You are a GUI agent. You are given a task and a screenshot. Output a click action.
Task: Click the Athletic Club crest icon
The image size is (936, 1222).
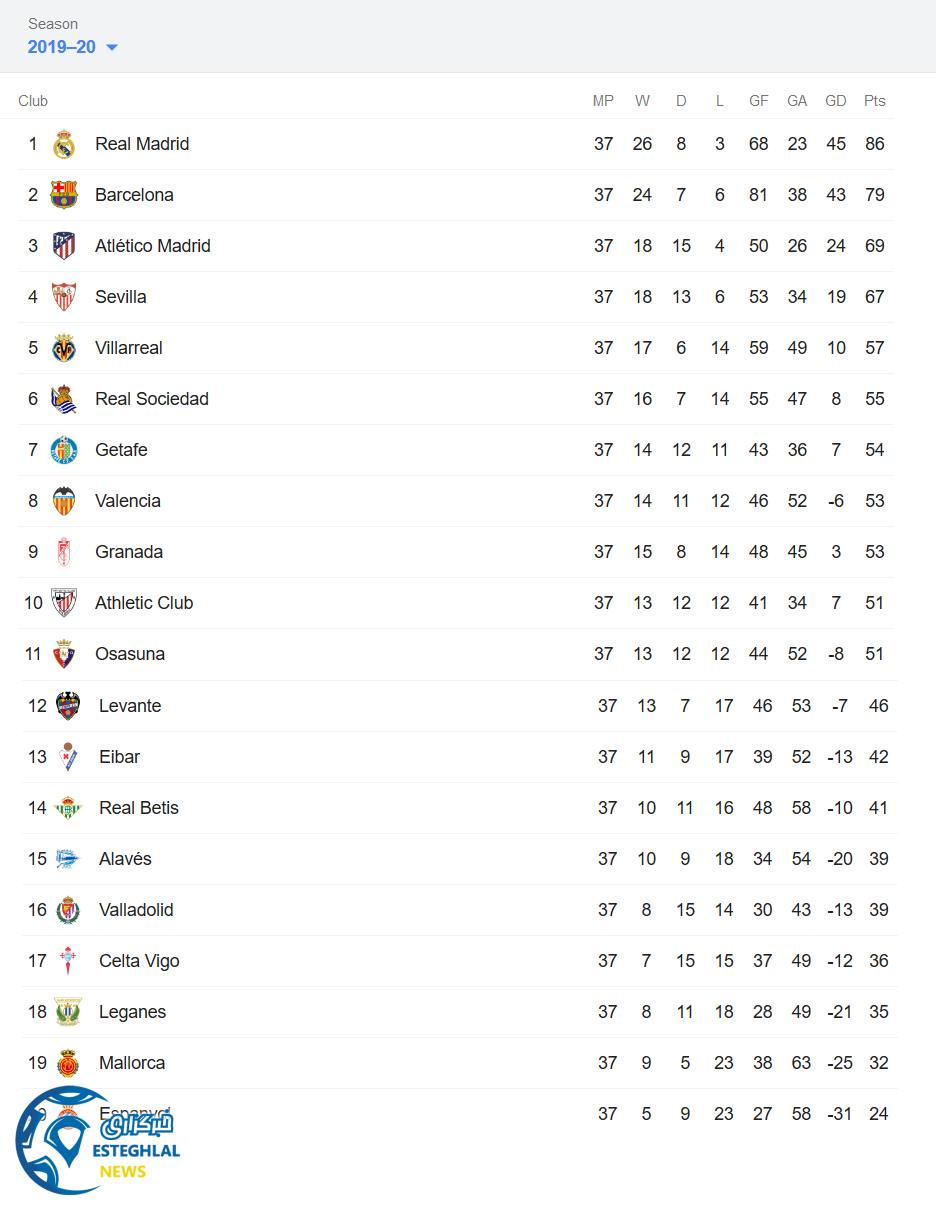click(64, 603)
